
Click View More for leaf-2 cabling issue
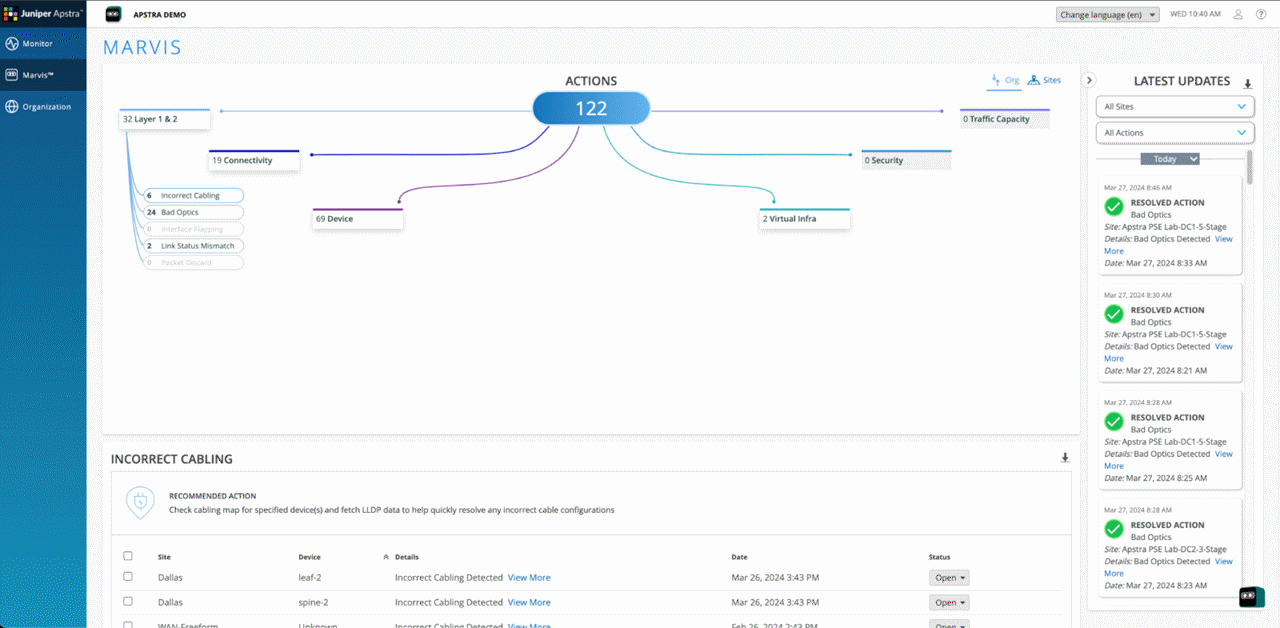click(x=529, y=577)
